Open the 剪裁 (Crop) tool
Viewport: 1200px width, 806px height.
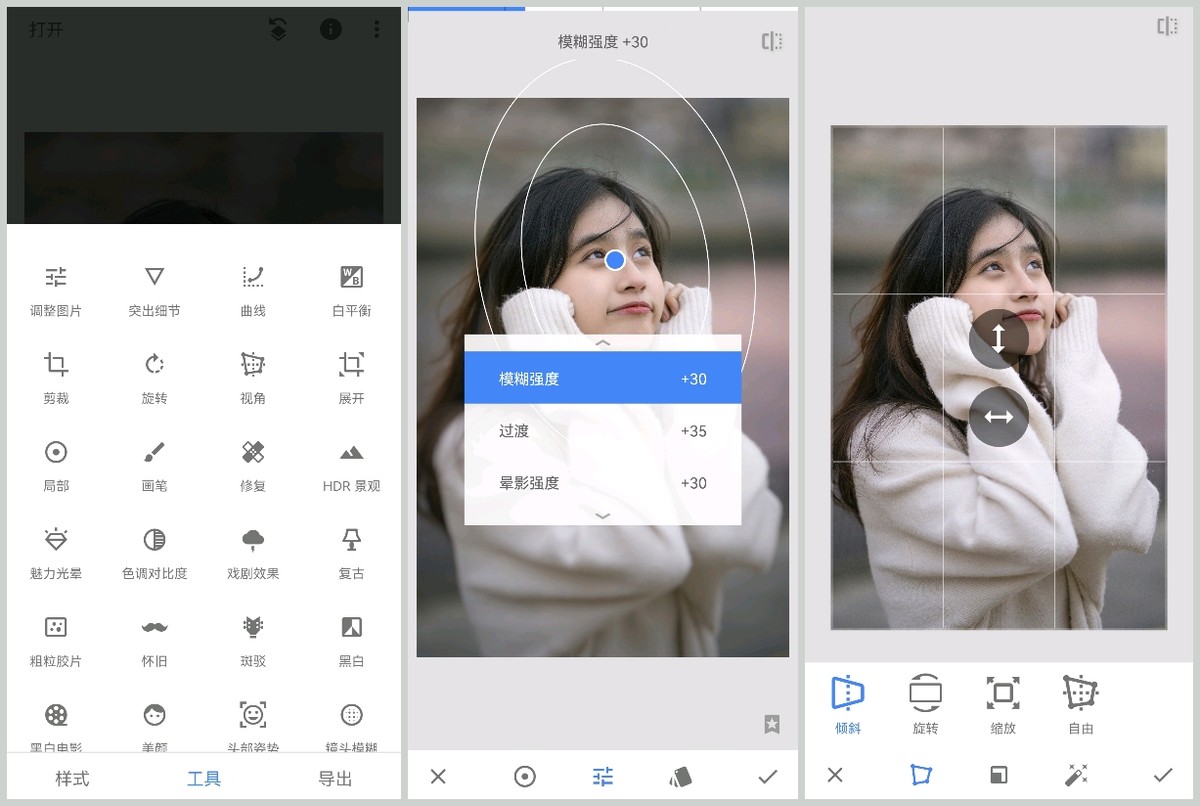pyautogui.click(x=55, y=375)
